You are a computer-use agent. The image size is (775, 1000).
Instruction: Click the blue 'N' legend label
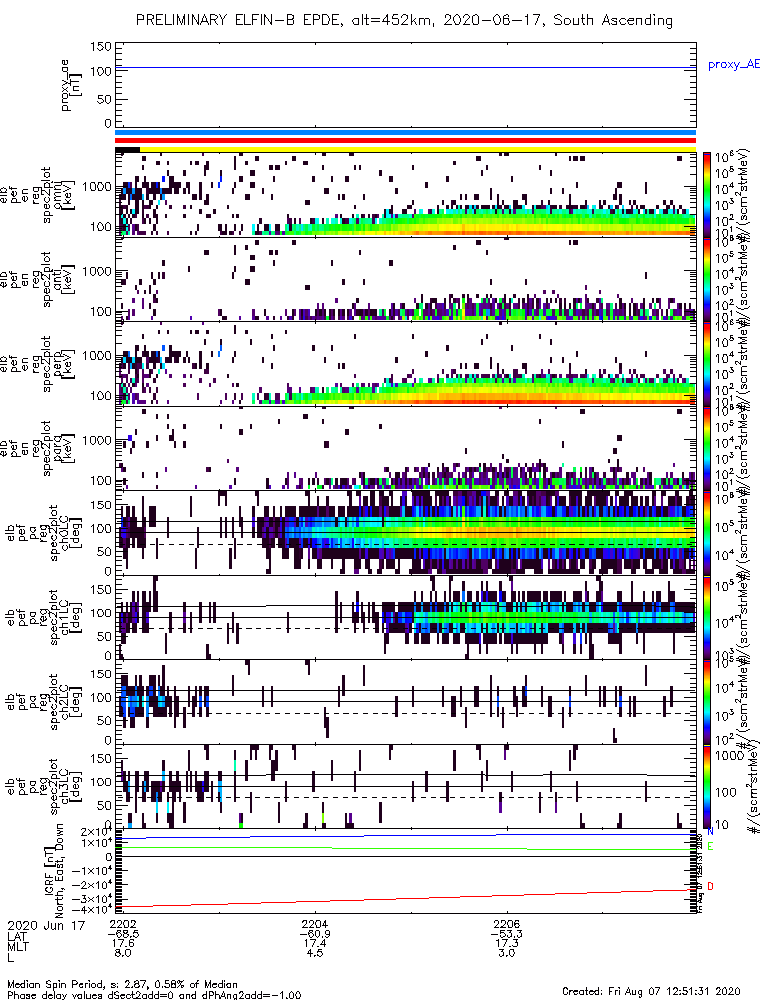click(x=711, y=832)
